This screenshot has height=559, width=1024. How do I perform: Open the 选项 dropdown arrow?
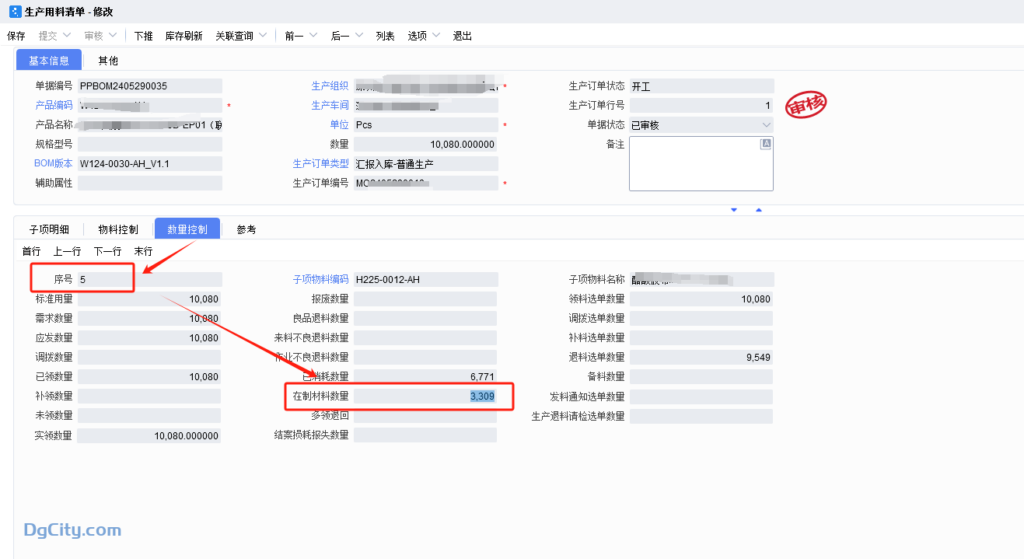436,35
